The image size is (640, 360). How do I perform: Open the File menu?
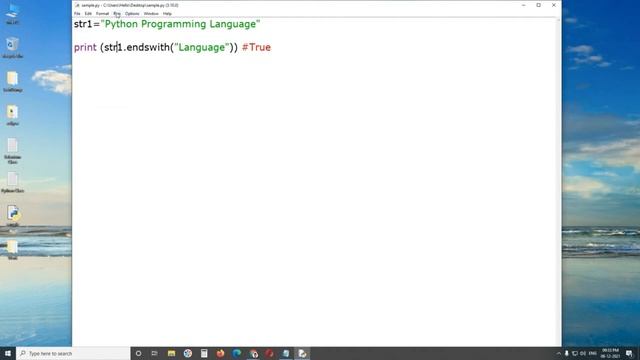[77, 13]
